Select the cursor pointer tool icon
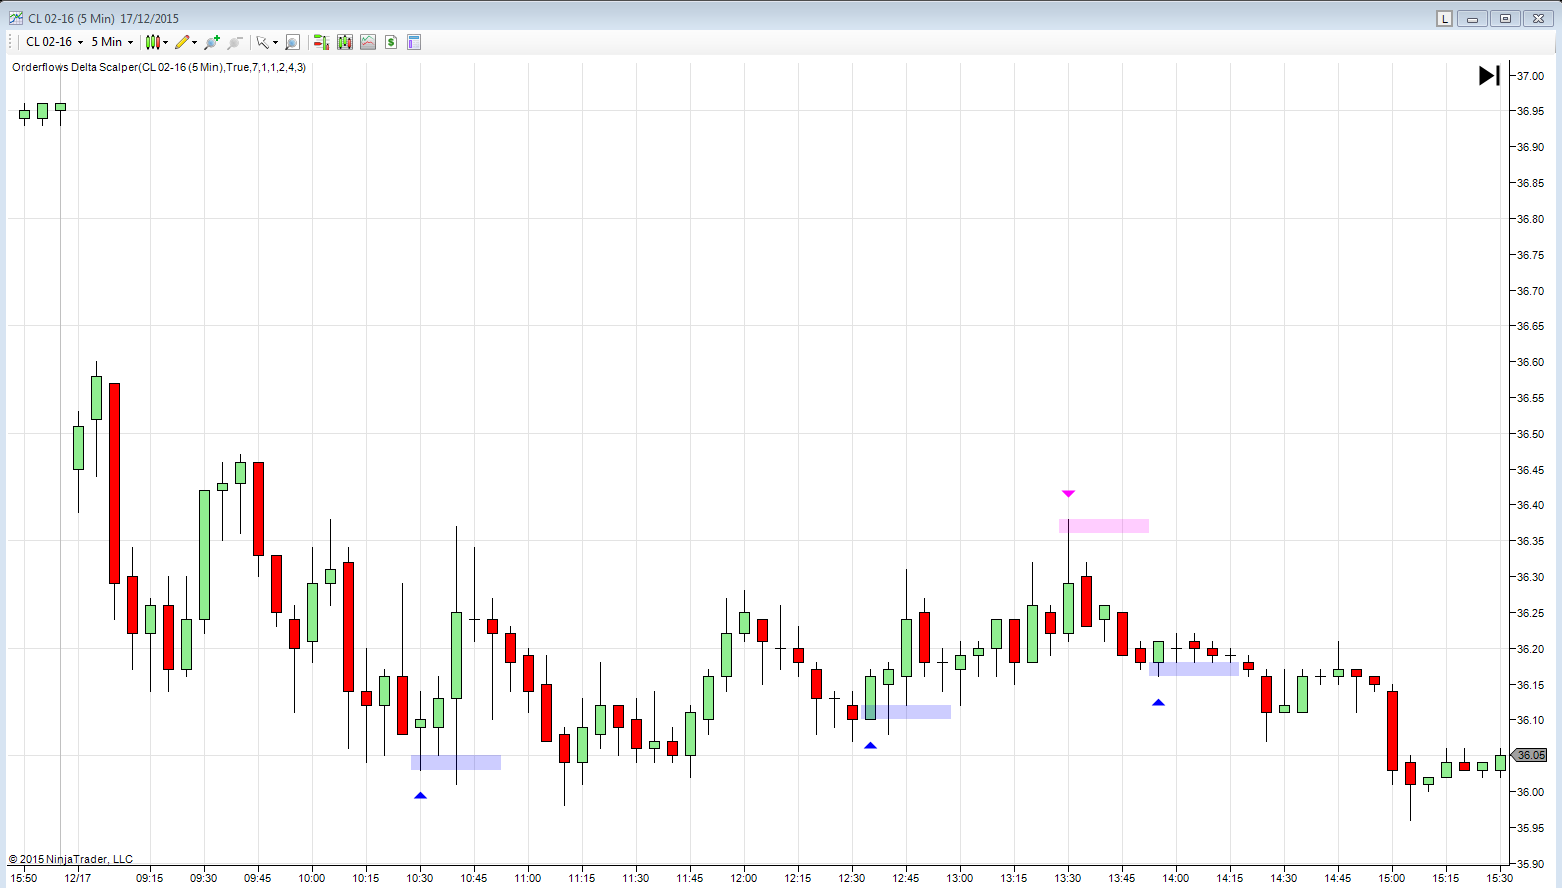 [x=262, y=42]
